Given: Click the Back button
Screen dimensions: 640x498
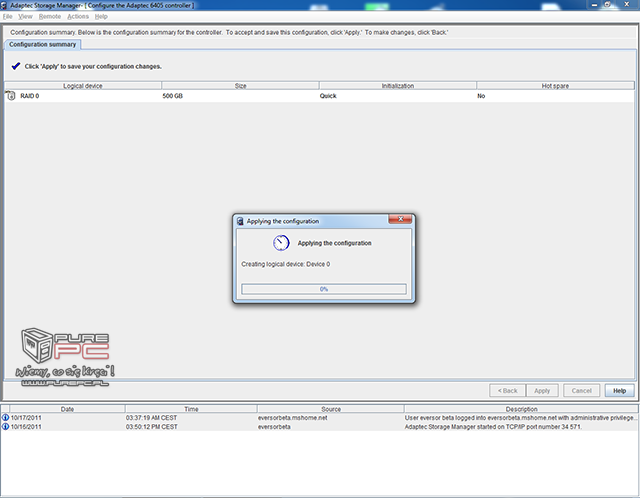Looking at the screenshot, I should tap(507, 391).
